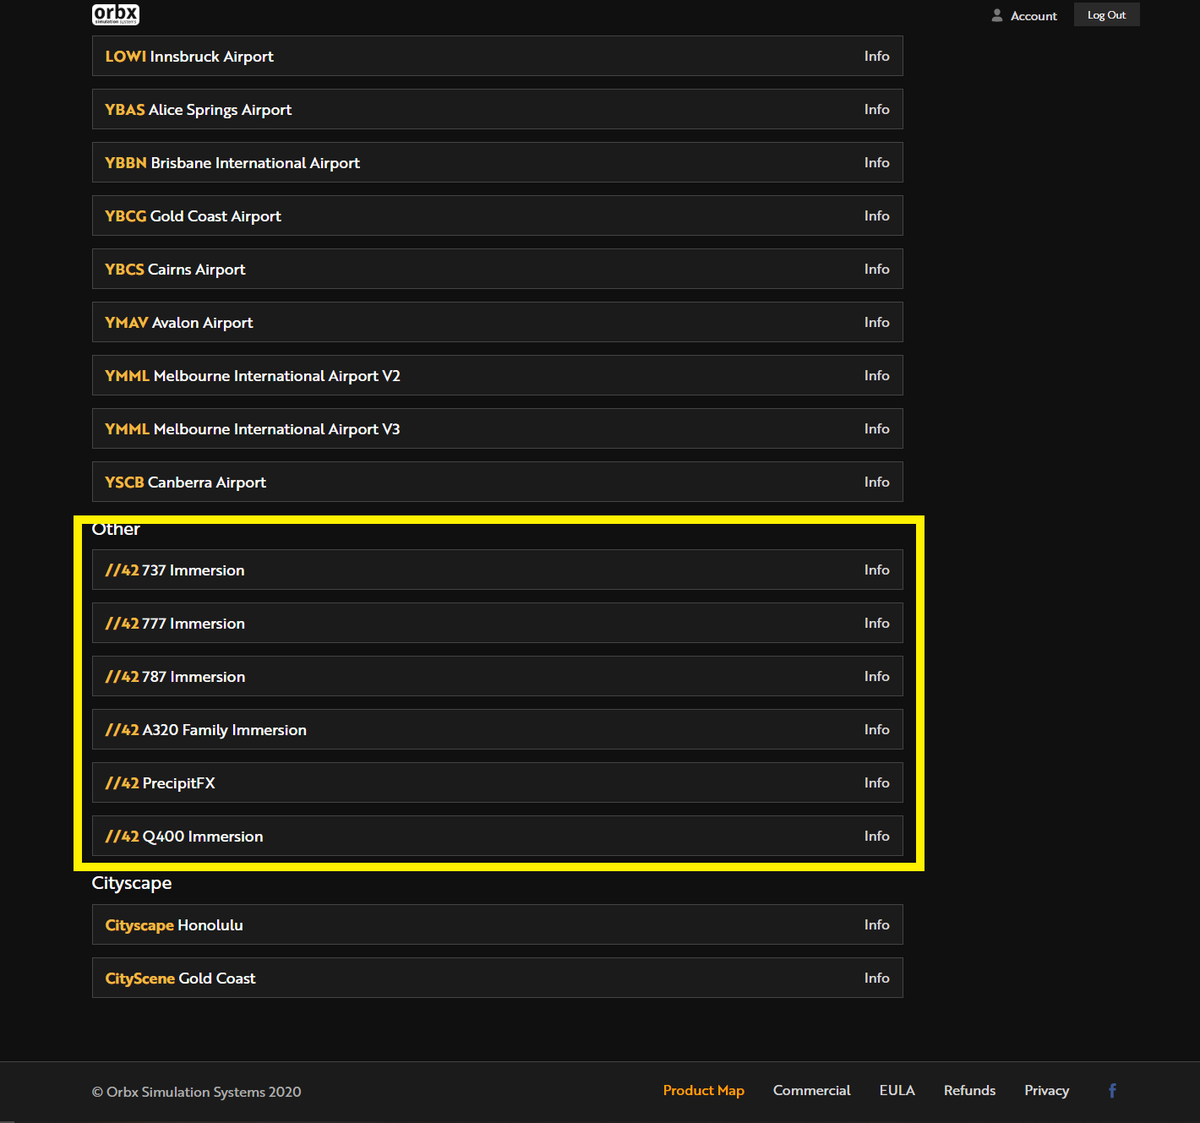
Task: View Info for A320 Family Immersion
Action: [x=877, y=729]
